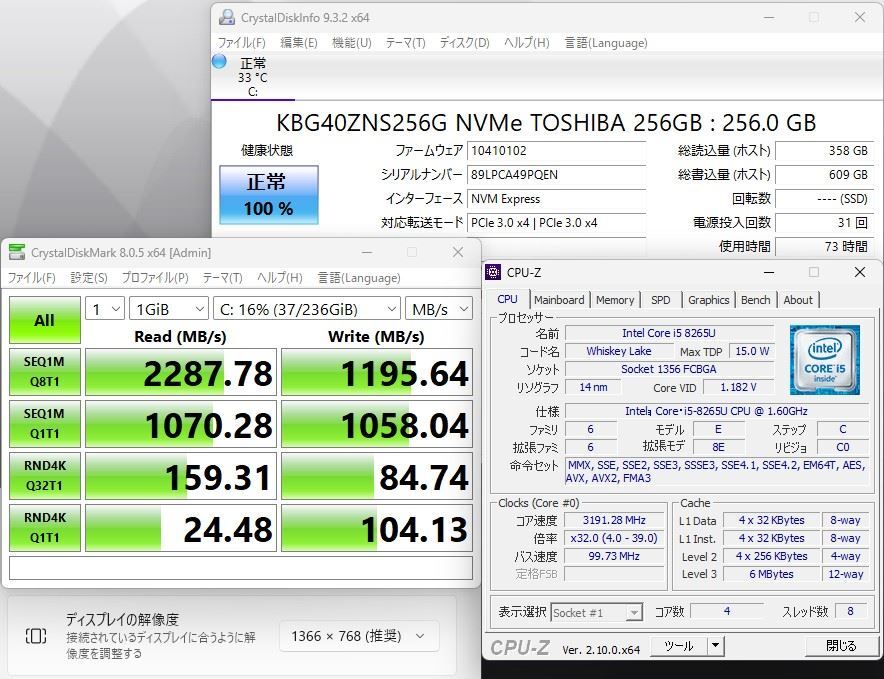This screenshot has height=679, width=884.
Task: Click the CrystalDiskMark title bar app icon
Action: [17, 252]
